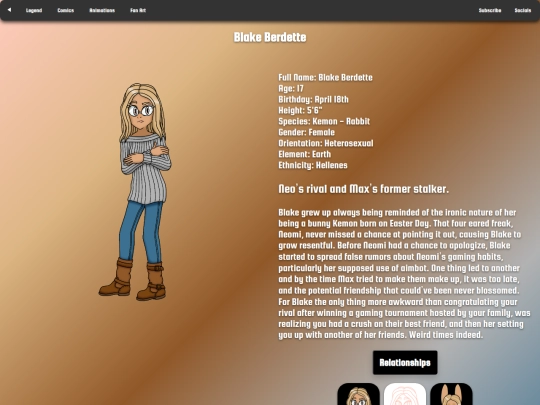Click the 'Element: Earth' line
The height and width of the screenshot is (405, 540).
click(305, 154)
